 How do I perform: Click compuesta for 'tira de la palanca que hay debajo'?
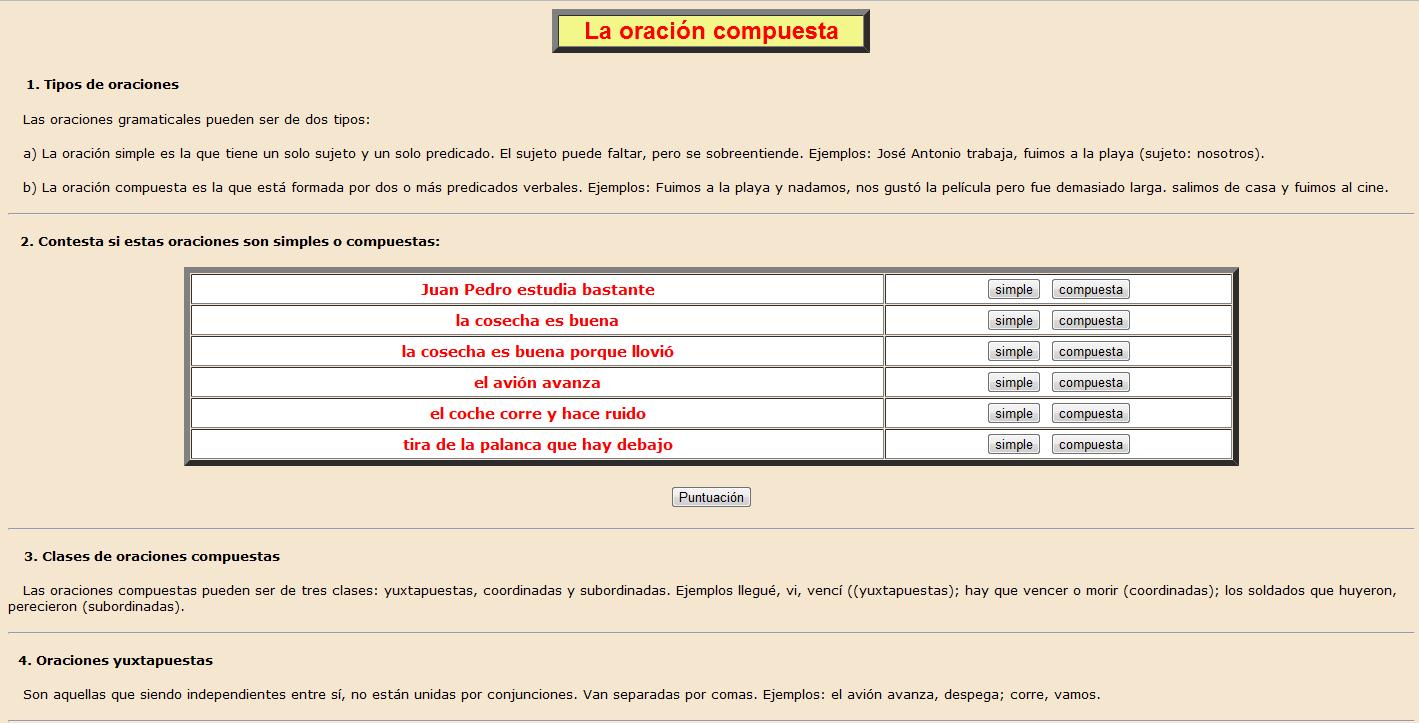(x=1090, y=444)
